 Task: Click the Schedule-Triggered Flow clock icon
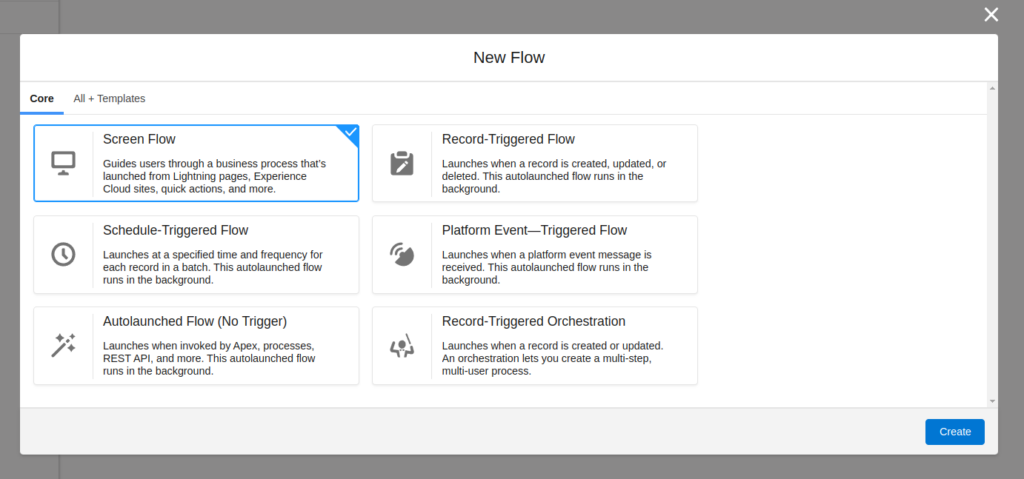point(63,254)
